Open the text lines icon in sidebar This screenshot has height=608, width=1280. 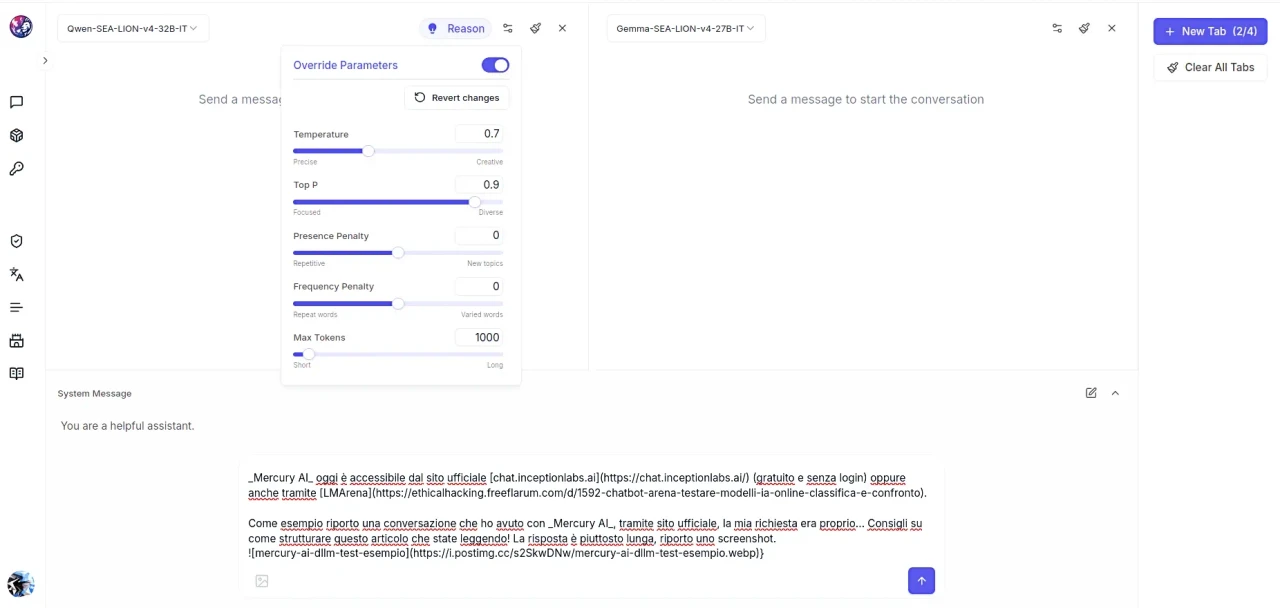click(x=16, y=307)
